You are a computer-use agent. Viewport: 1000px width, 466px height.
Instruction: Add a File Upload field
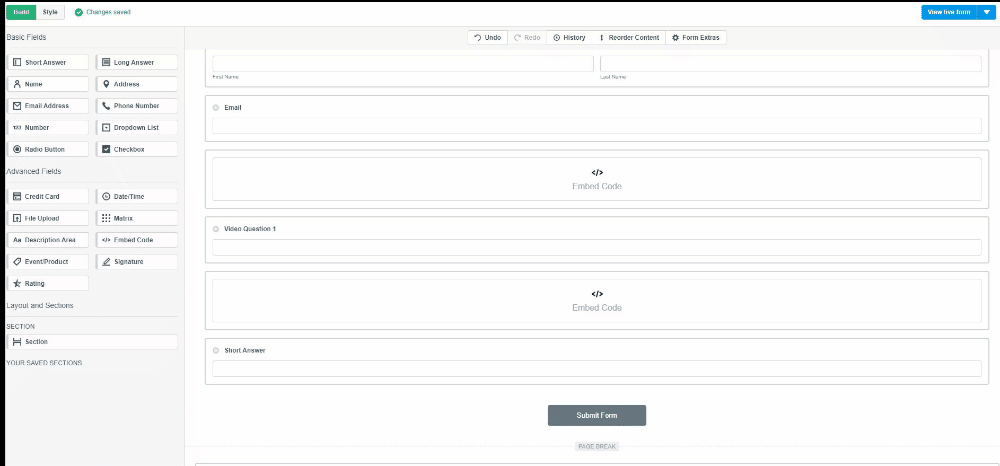tap(47, 218)
